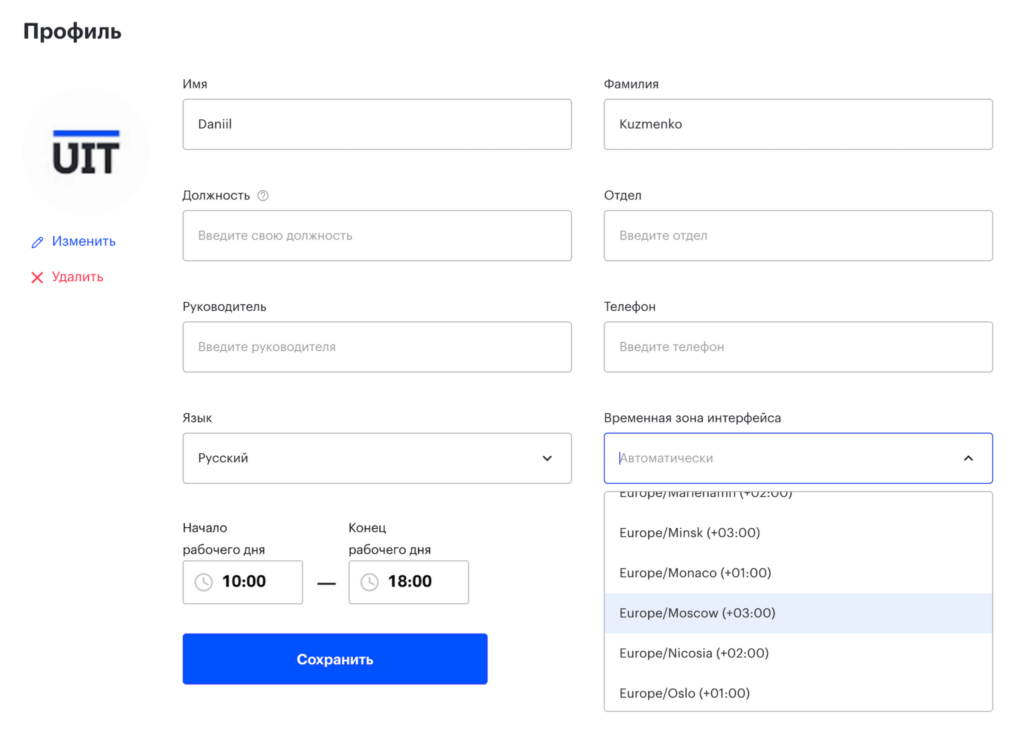Click the clock icon in end time field
The height and width of the screenshot is (744, 1024).
pyautogui.click(x=370, y=582)
